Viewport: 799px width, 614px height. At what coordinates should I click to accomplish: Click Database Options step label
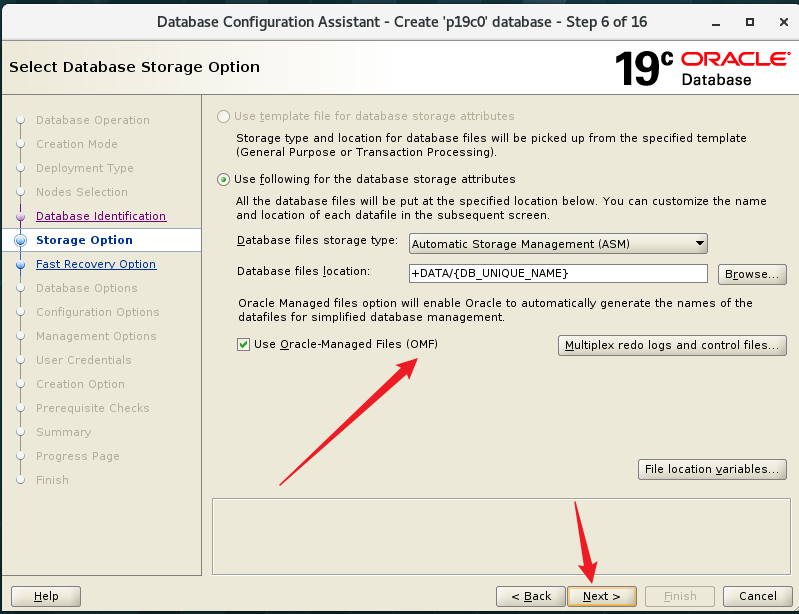[87, 288]
